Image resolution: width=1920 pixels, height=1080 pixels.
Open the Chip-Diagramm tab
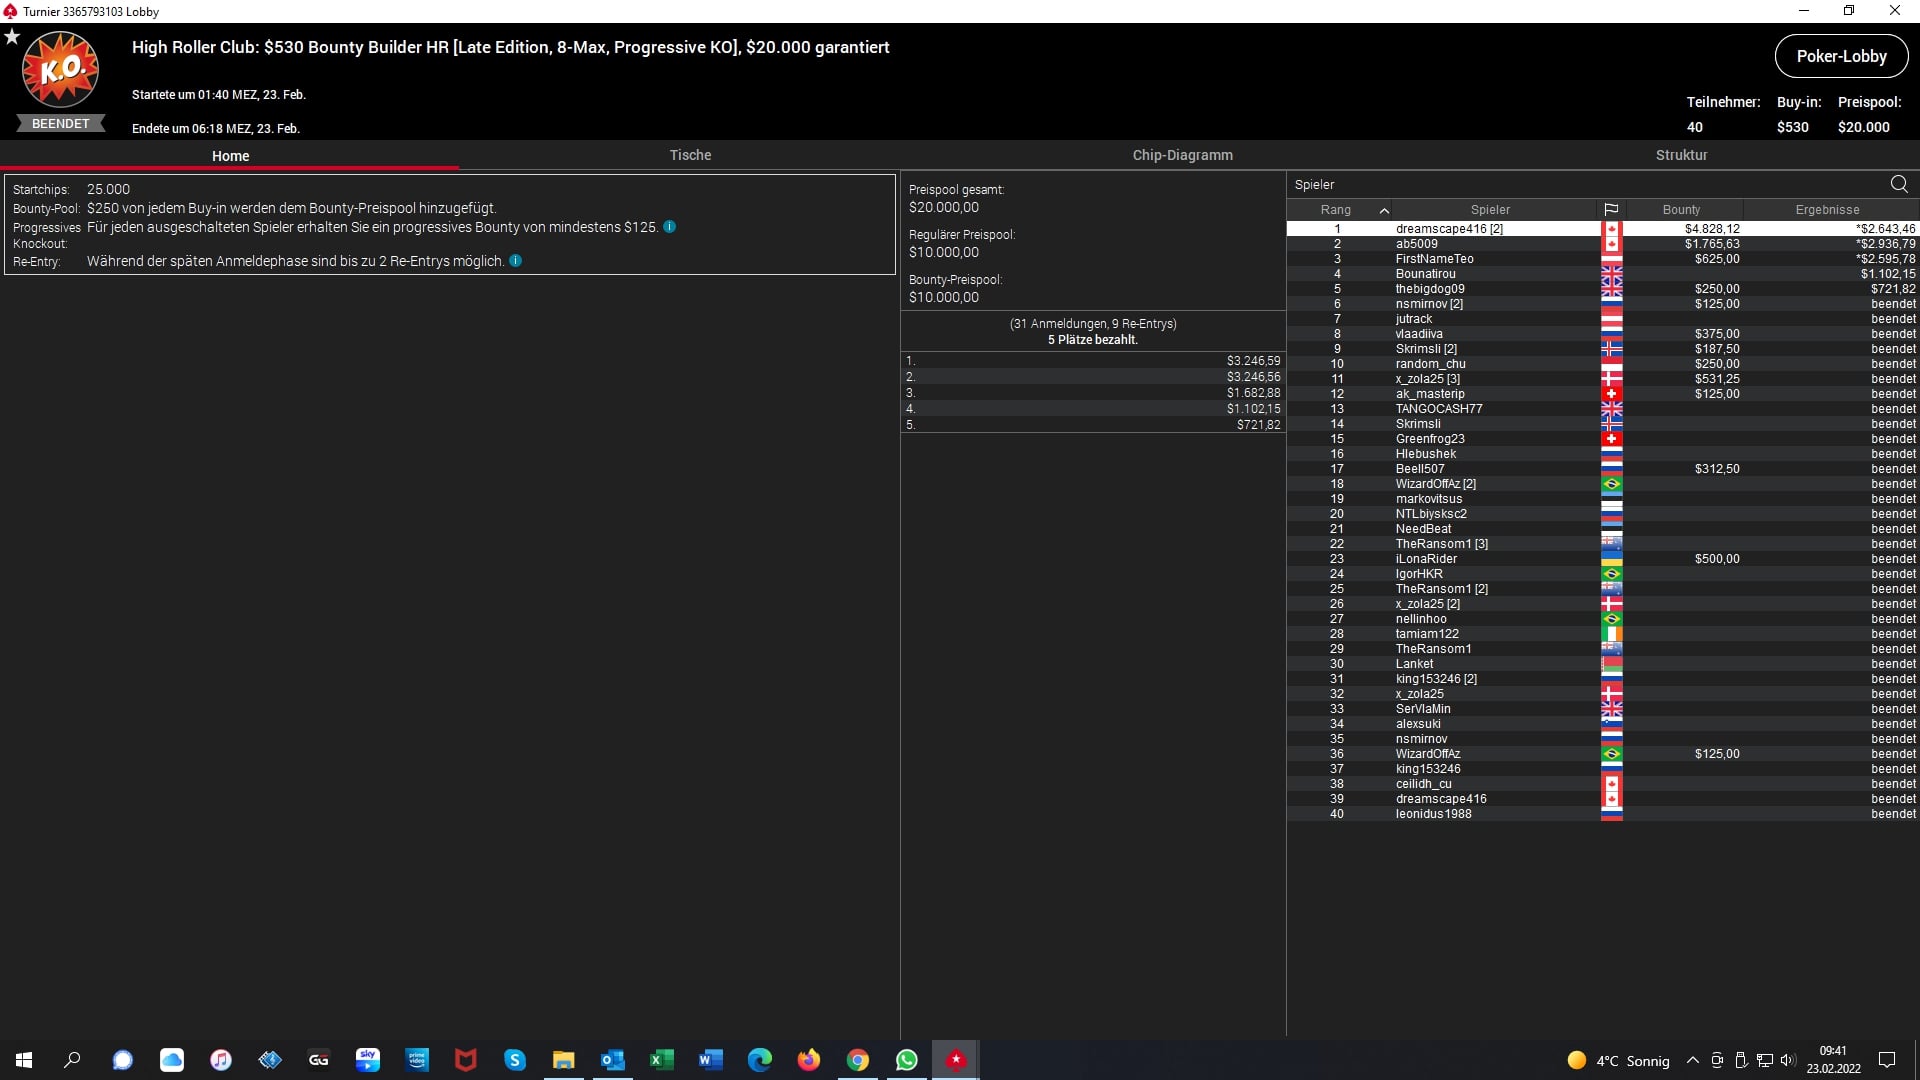[1182, 155]
